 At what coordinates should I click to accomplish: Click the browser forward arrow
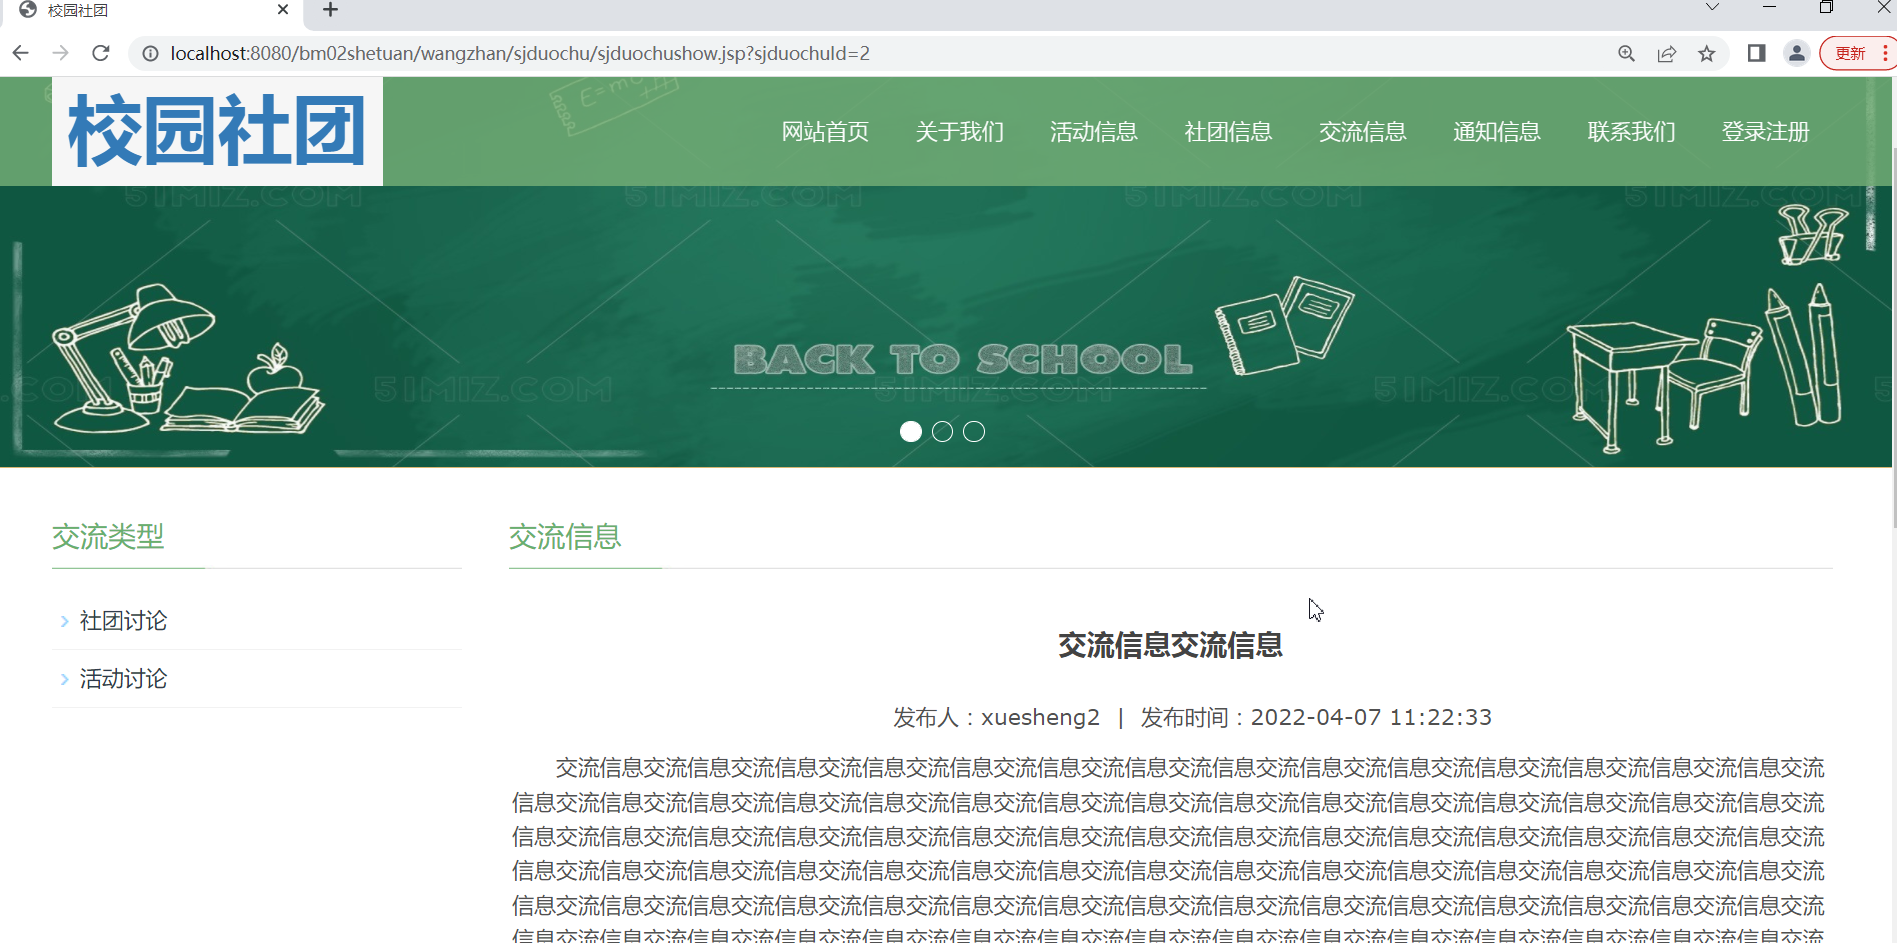tap(60, 53)
